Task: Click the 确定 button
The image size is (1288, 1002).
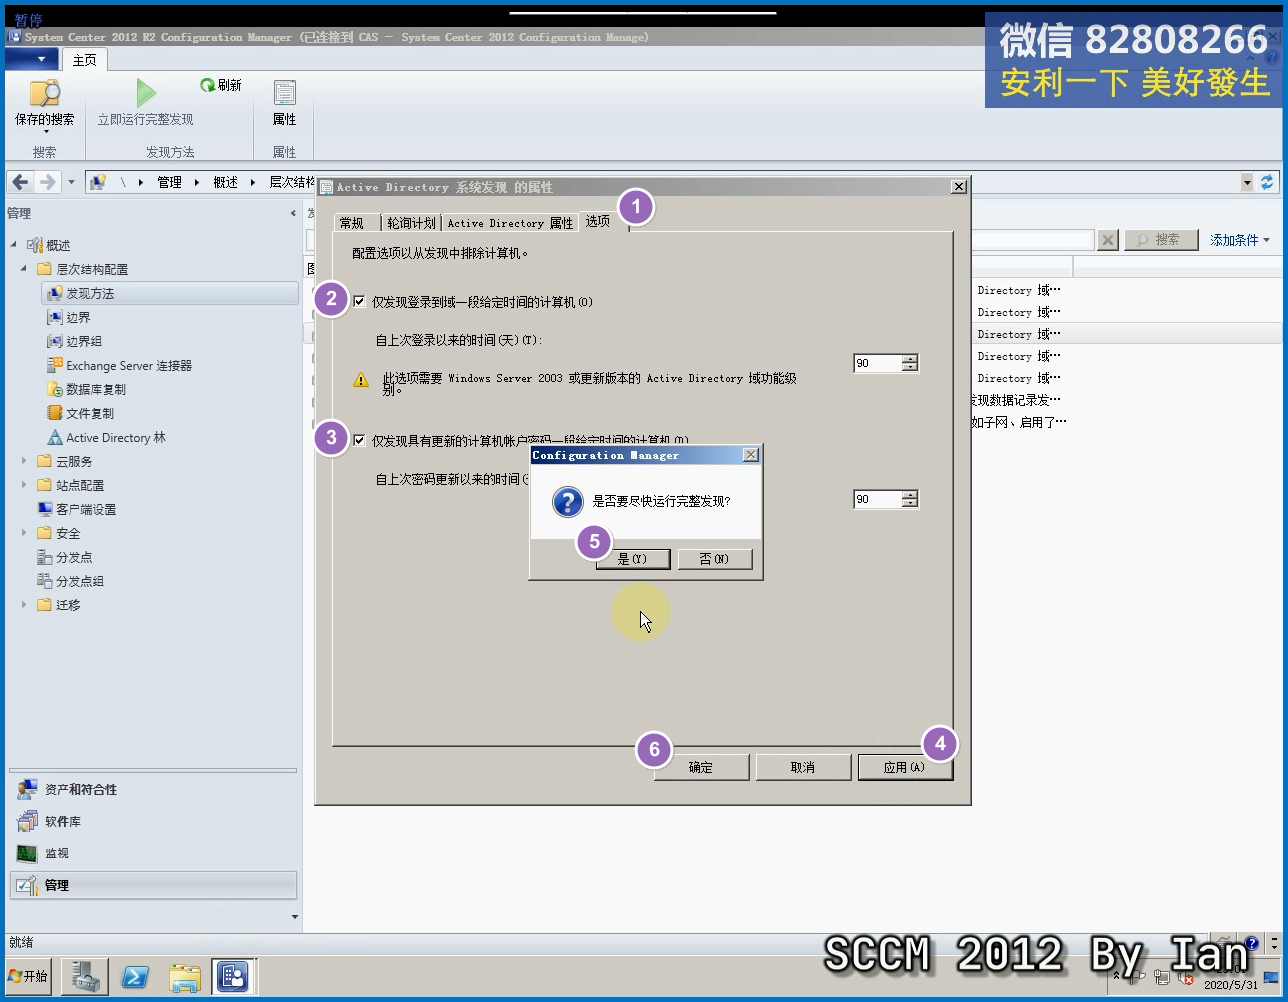Action: tap(701, 767)
